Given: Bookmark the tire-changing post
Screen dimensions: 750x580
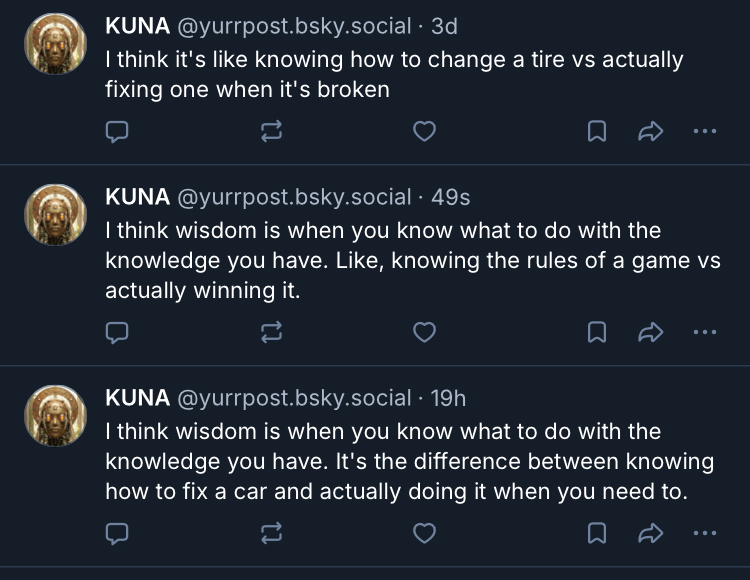Looking at the screenshot, I should (597, 131).
